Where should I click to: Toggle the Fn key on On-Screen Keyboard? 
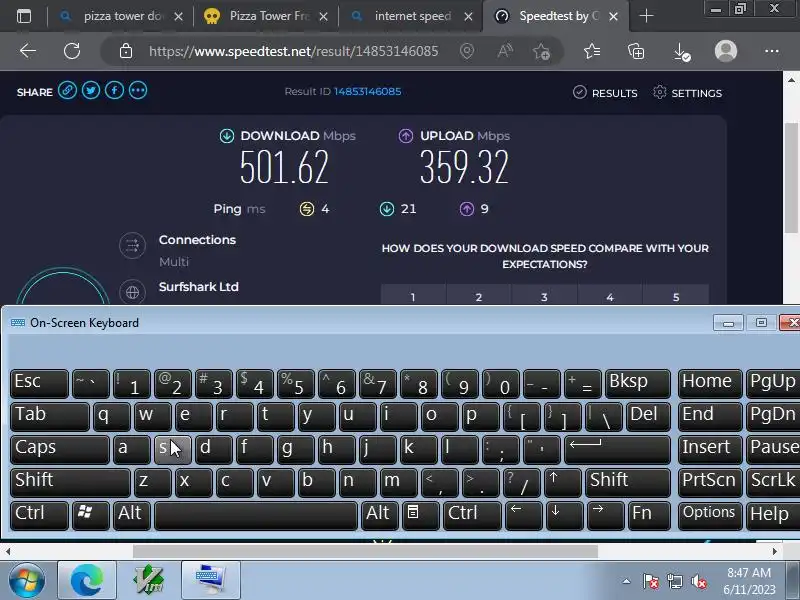pyautogui.click(x=648, y=515)
